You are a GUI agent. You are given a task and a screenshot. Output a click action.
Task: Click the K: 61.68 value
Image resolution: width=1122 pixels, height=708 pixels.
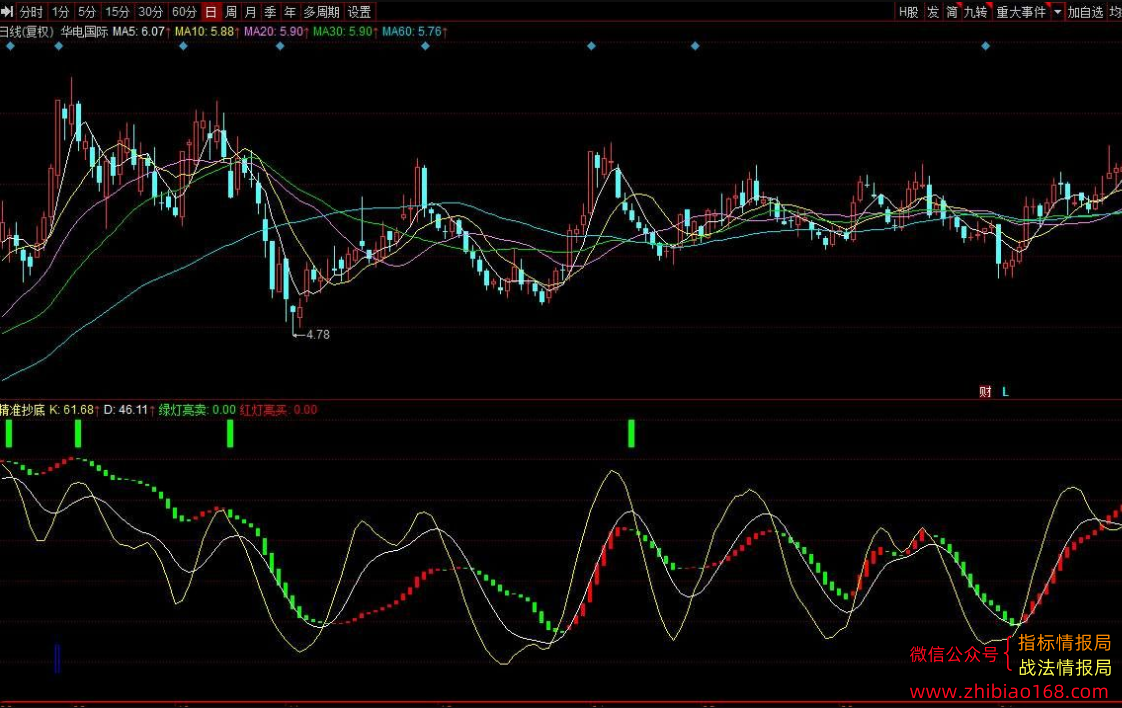click(72, 409)
